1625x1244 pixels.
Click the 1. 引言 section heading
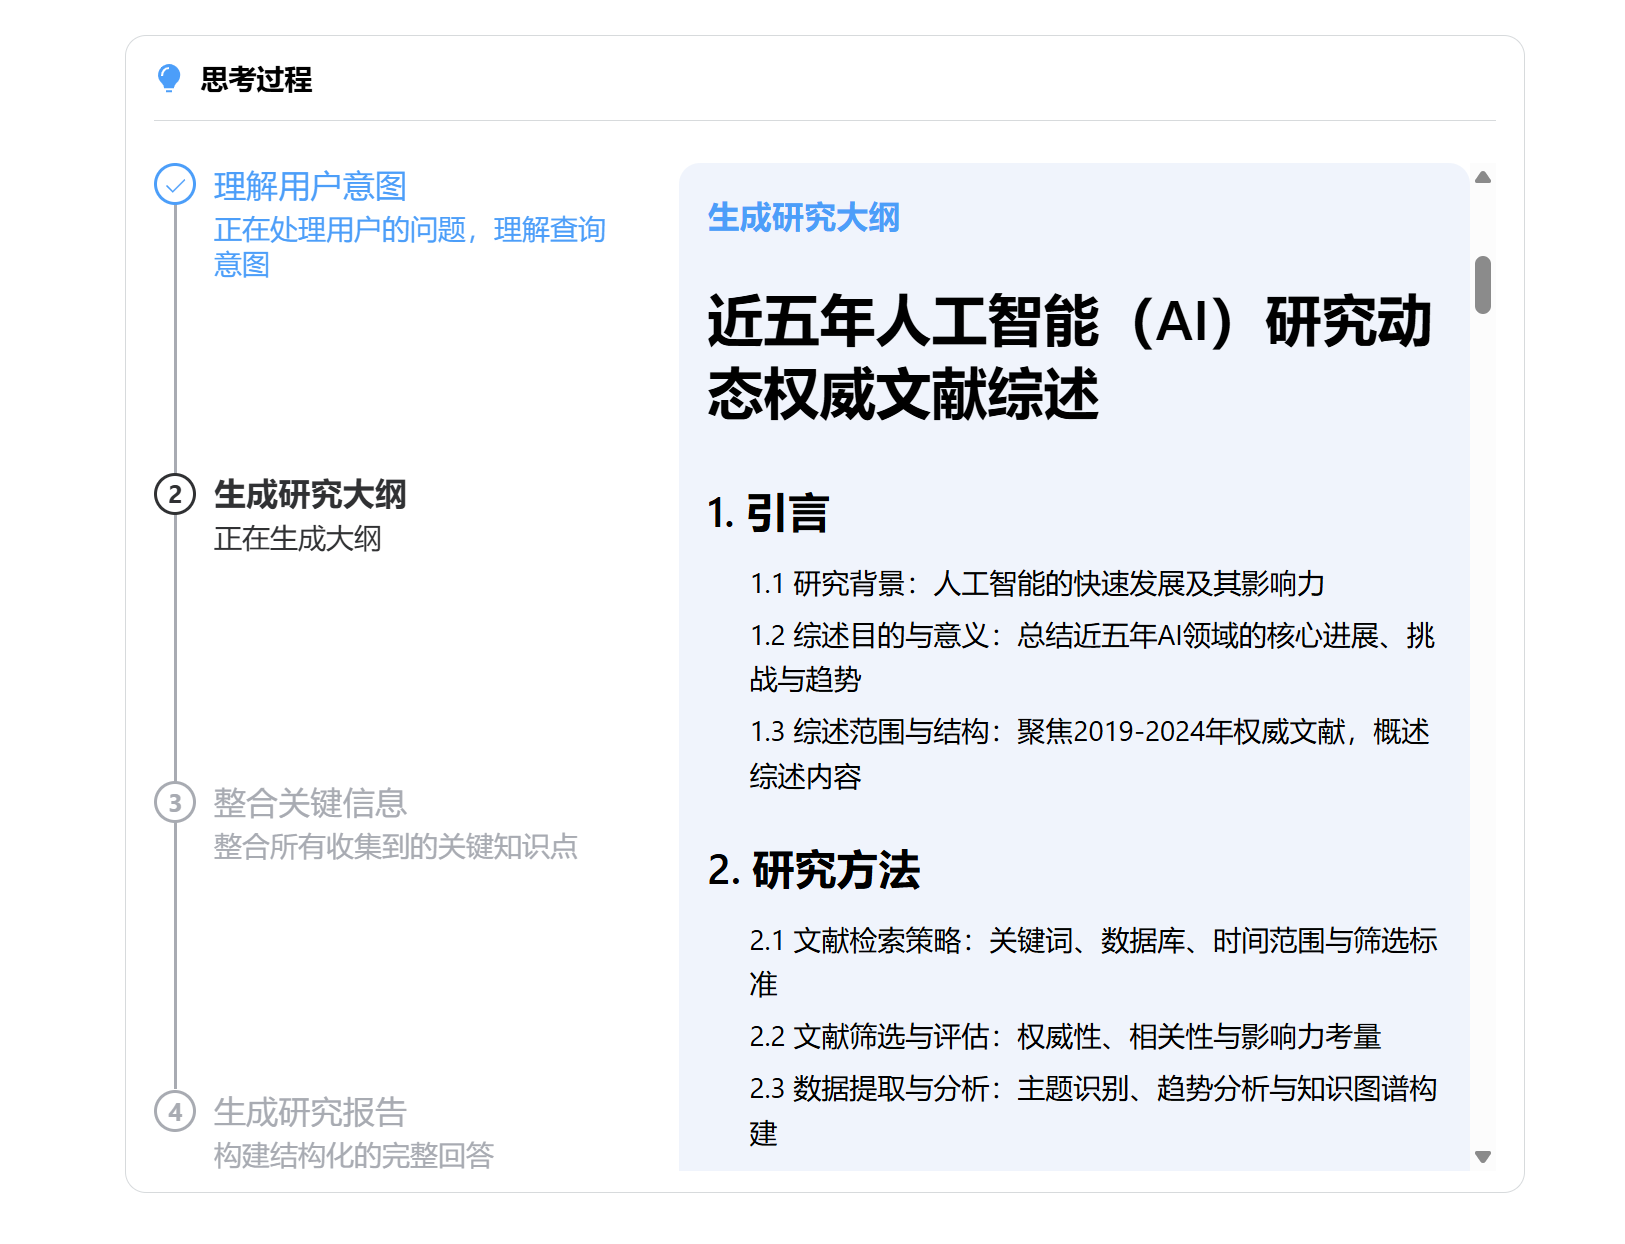[768, 513]
